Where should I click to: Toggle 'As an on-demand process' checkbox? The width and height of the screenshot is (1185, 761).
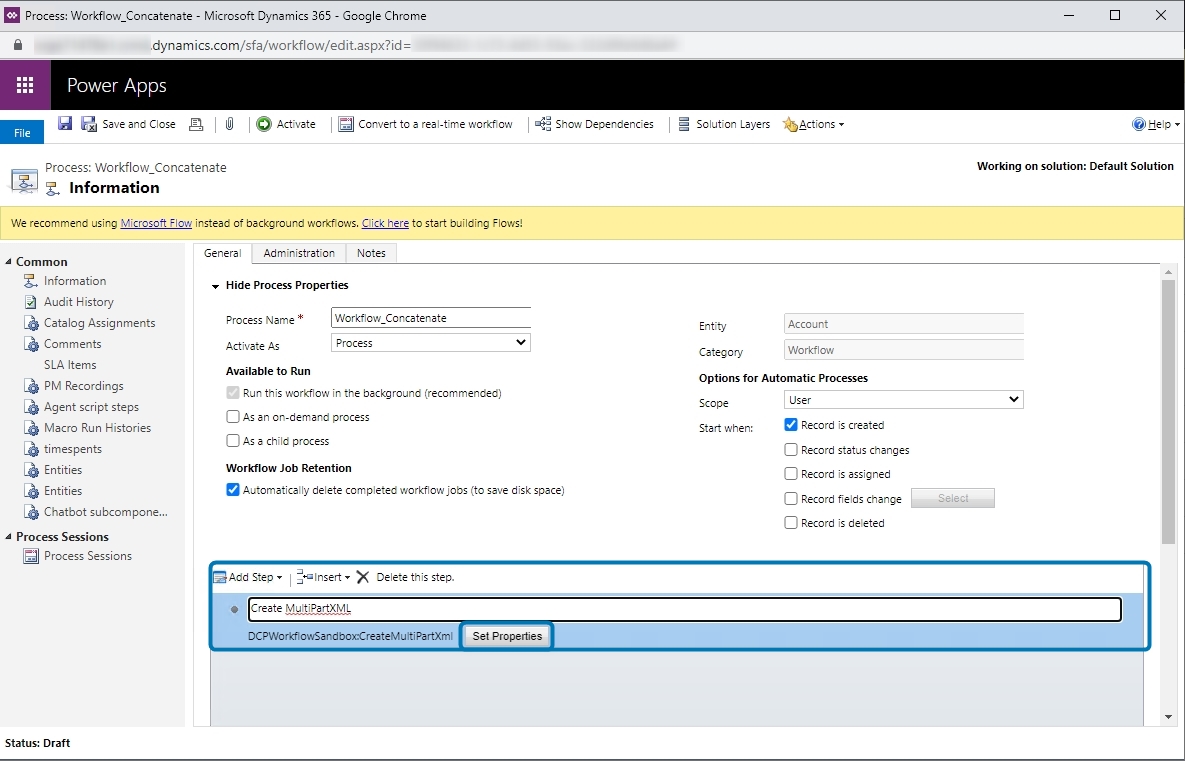coord(233,416)
